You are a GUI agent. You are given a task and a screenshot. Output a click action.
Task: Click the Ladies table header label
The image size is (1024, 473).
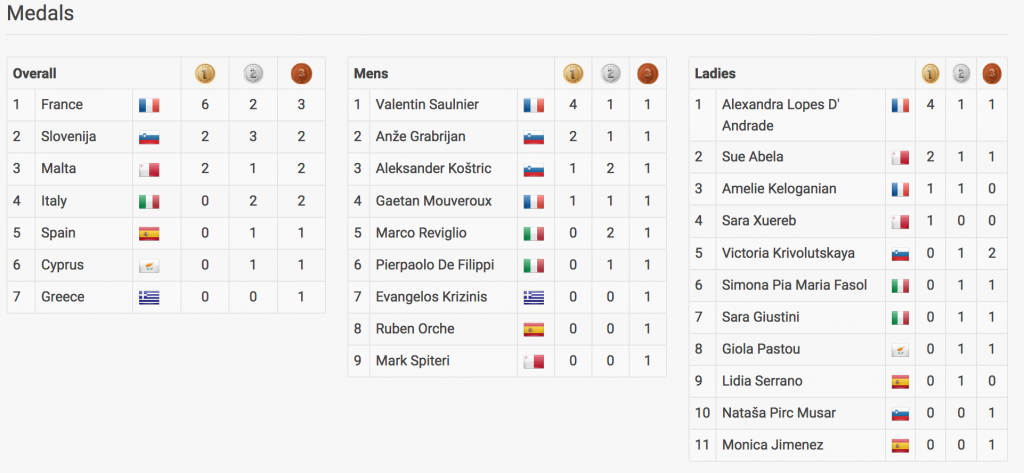715,73
